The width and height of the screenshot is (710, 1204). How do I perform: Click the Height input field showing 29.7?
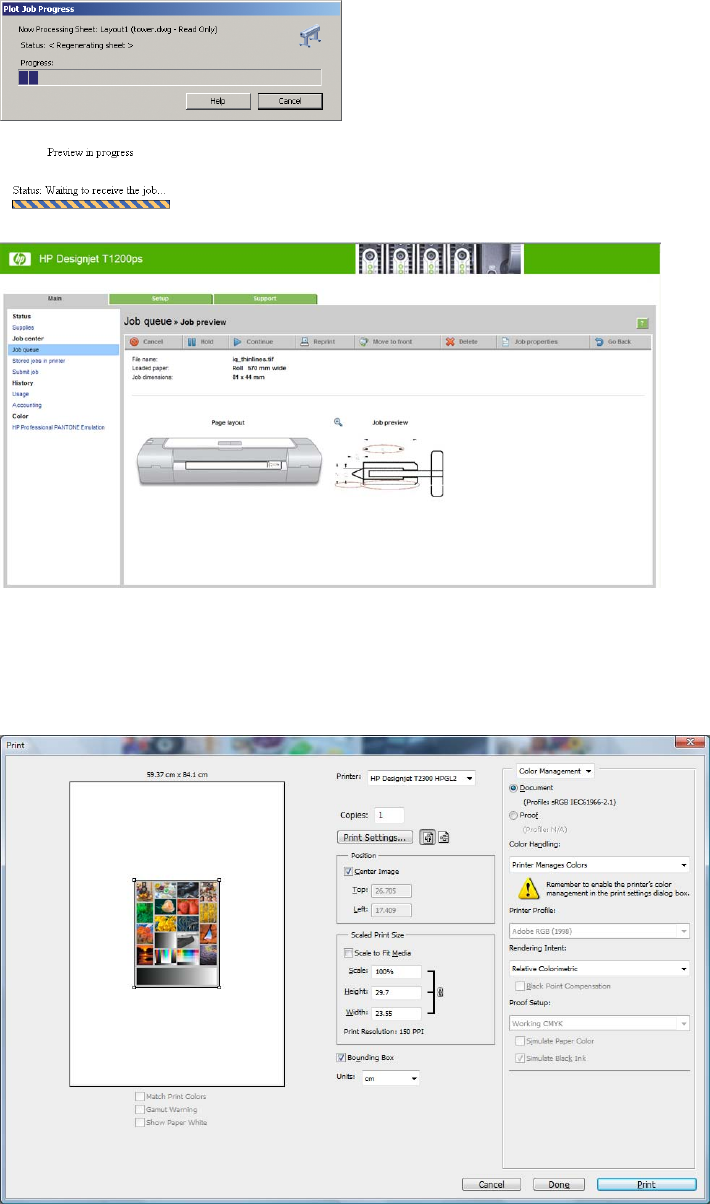pyautogui.click(x=394, y=991)
